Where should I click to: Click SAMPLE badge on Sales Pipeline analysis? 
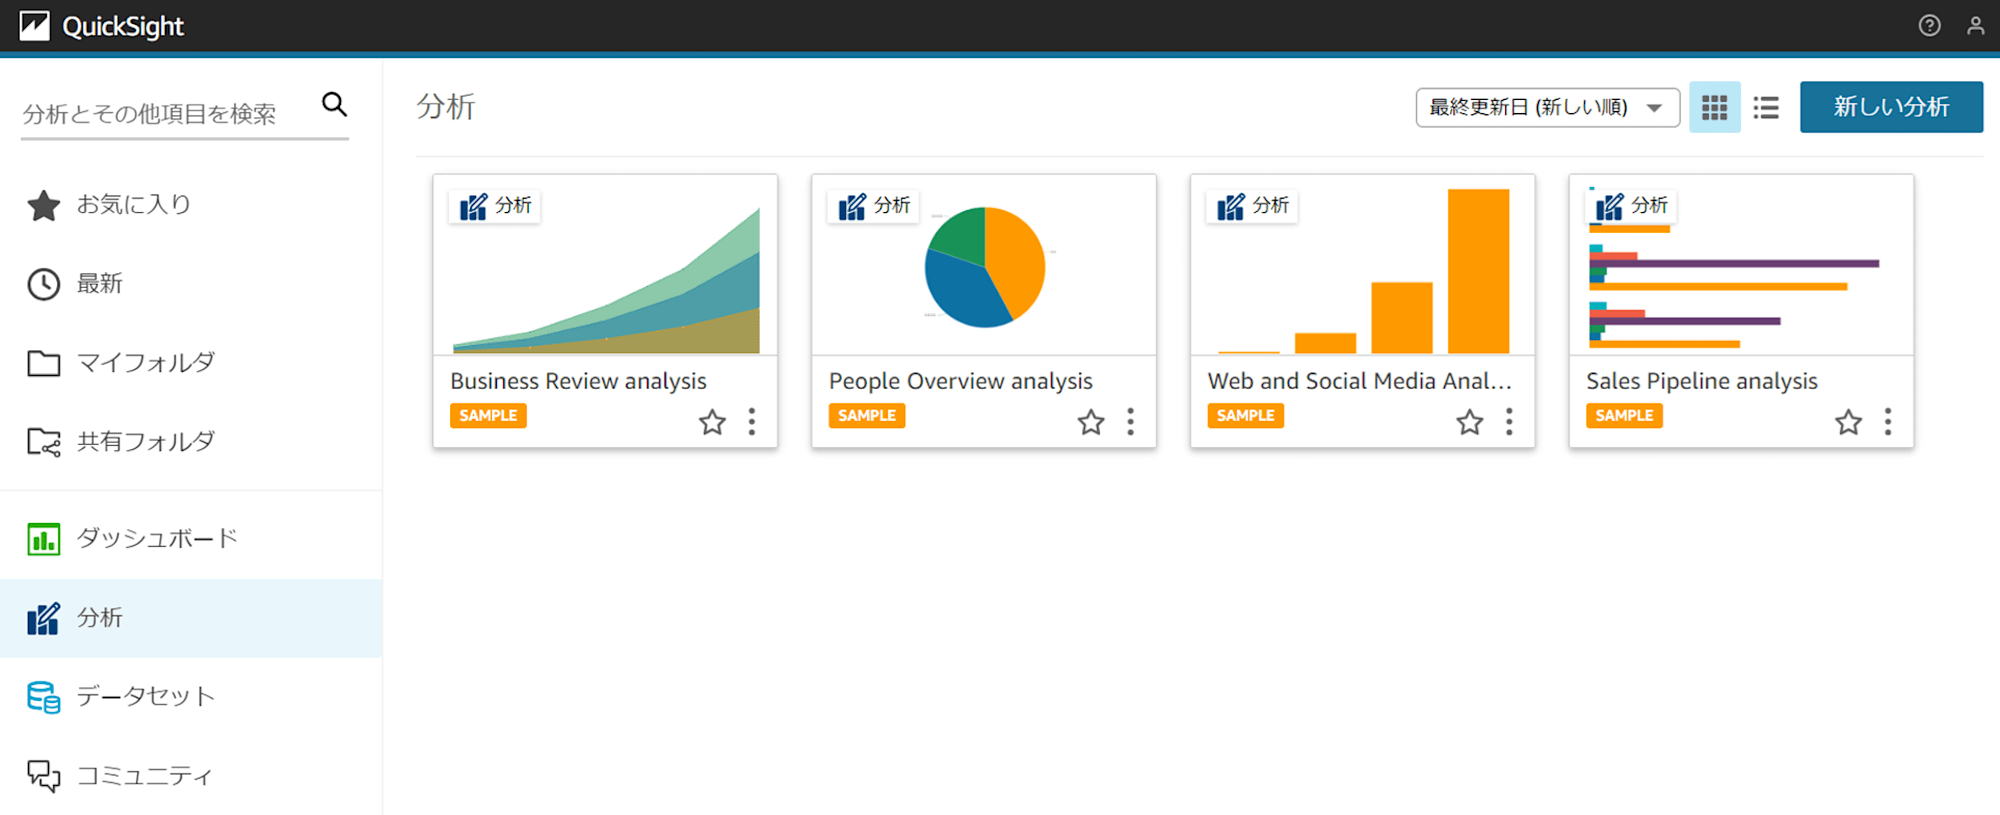coord(1624,416)
